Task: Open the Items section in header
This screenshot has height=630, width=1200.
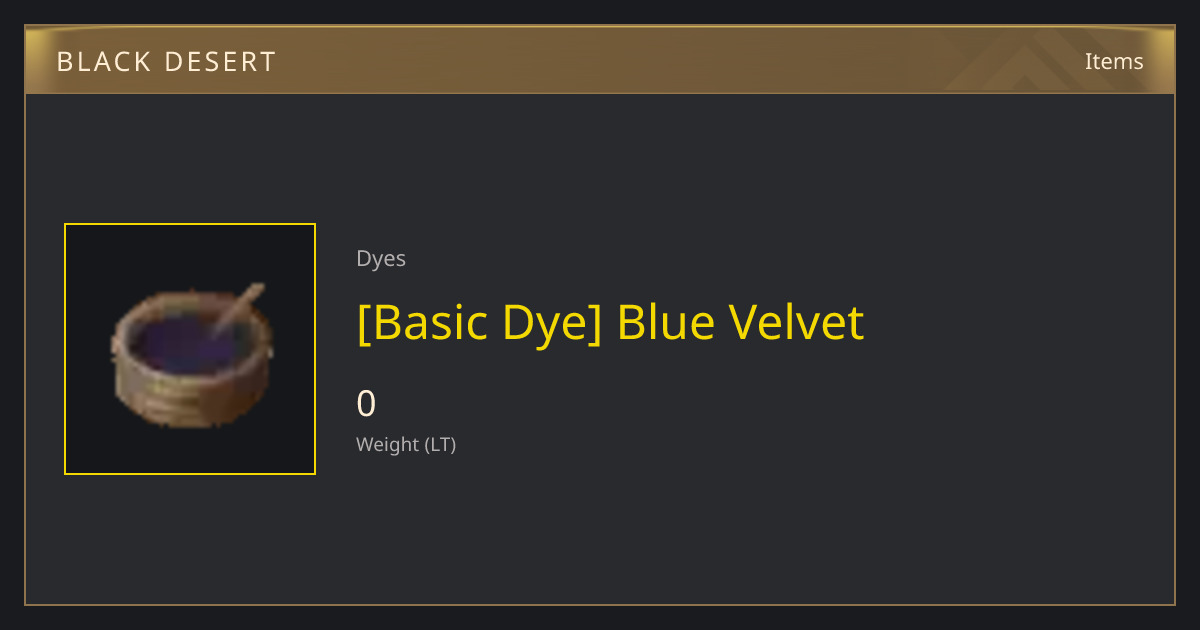Action: (x=1114, y=61)
